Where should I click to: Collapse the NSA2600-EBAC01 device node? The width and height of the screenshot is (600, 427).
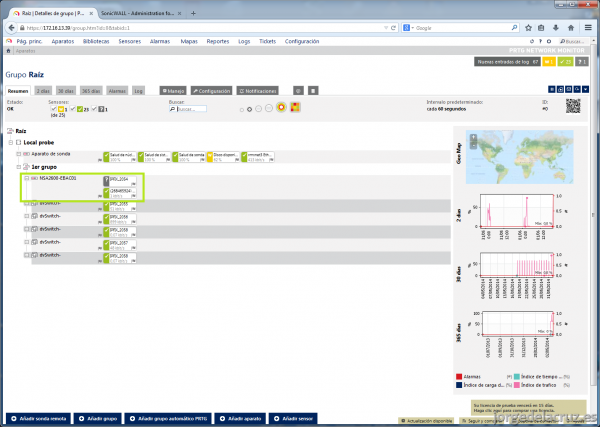(27, 178)
